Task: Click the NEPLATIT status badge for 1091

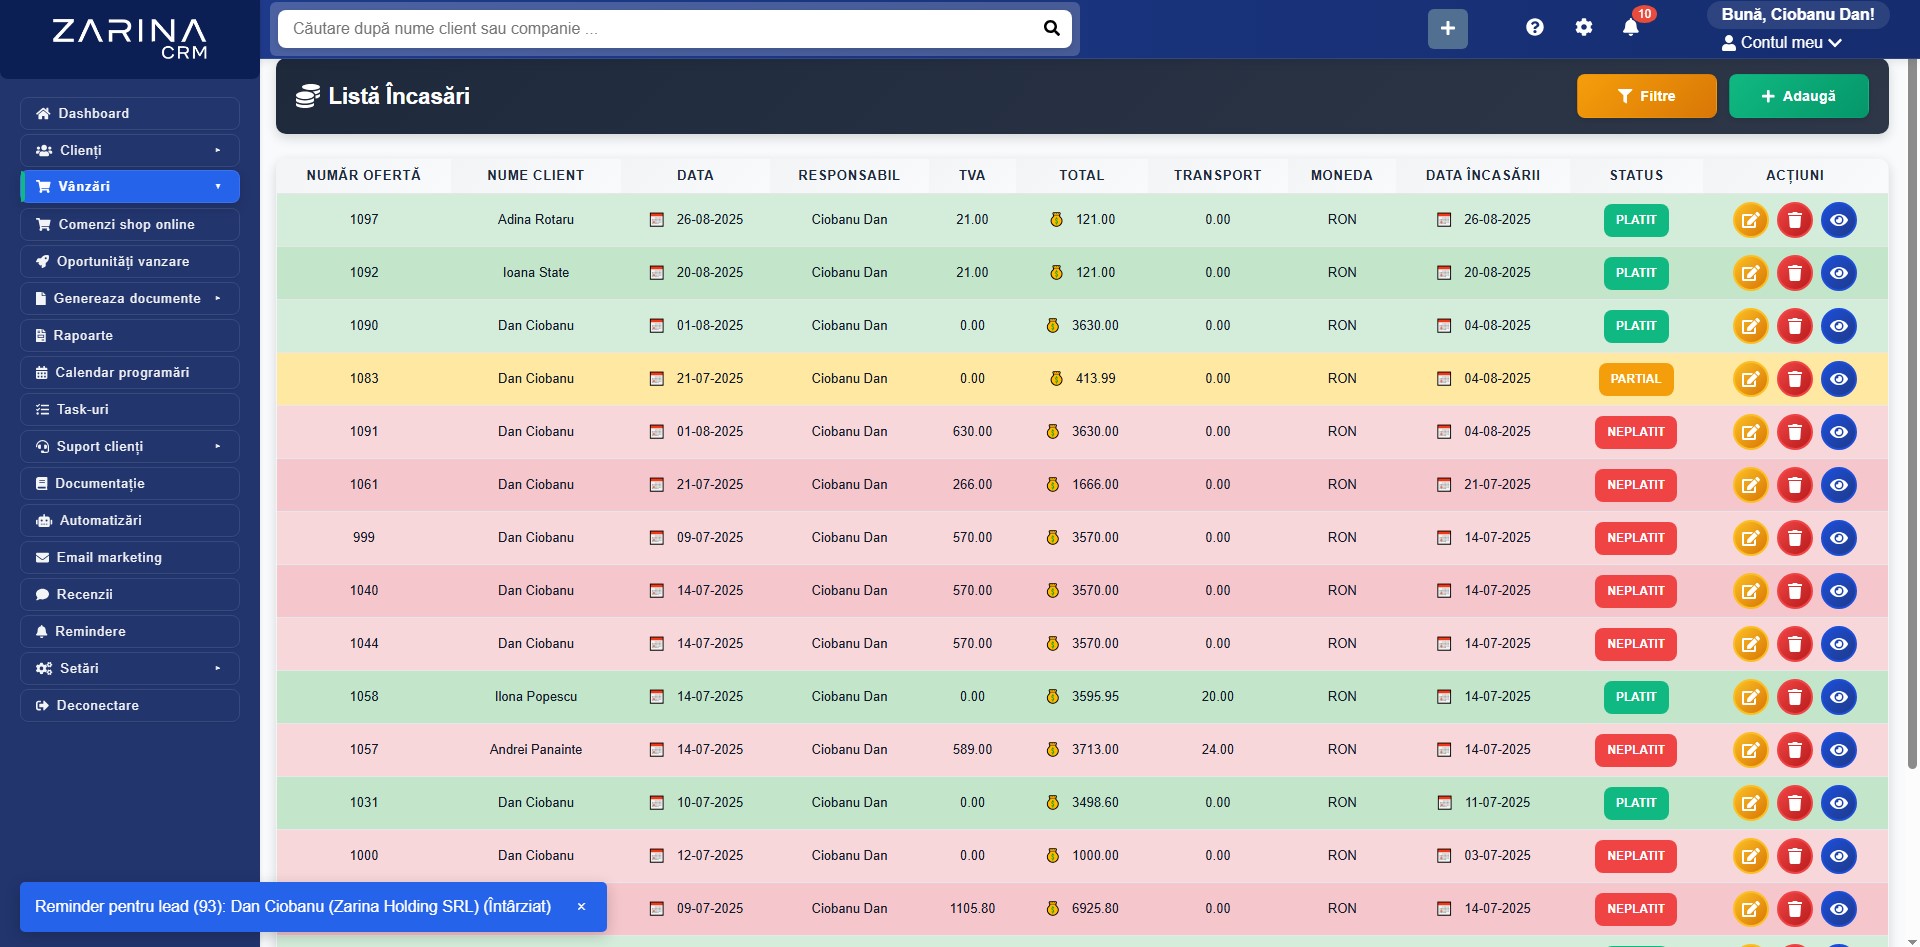Action: 1636,432
